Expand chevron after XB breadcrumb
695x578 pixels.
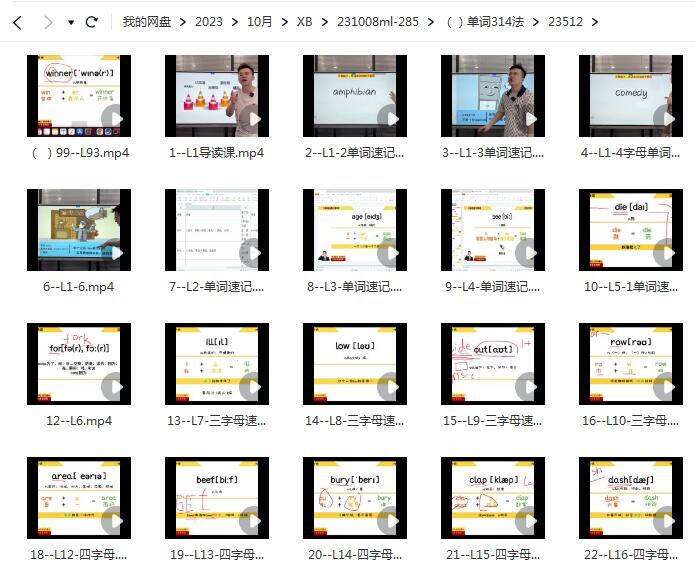[x=324, y=22]
